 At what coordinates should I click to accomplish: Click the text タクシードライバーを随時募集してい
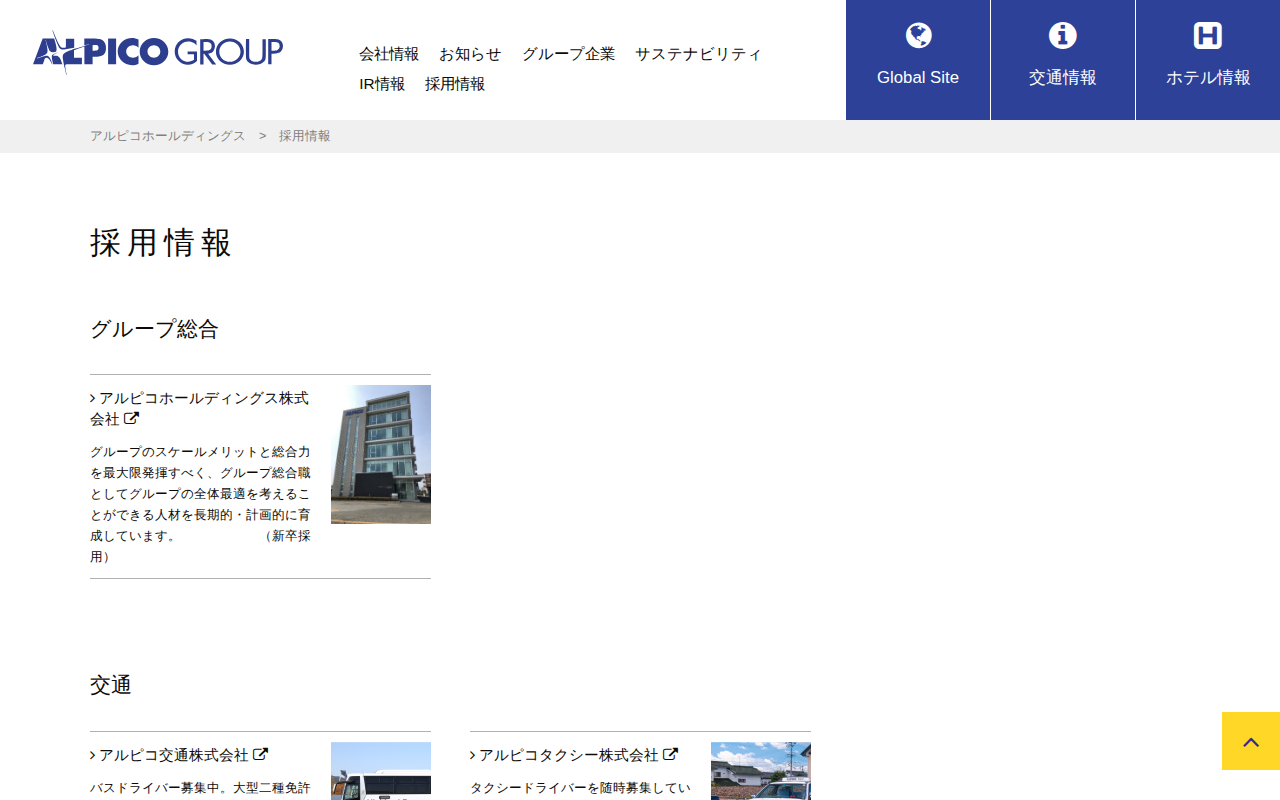[581, 788]
